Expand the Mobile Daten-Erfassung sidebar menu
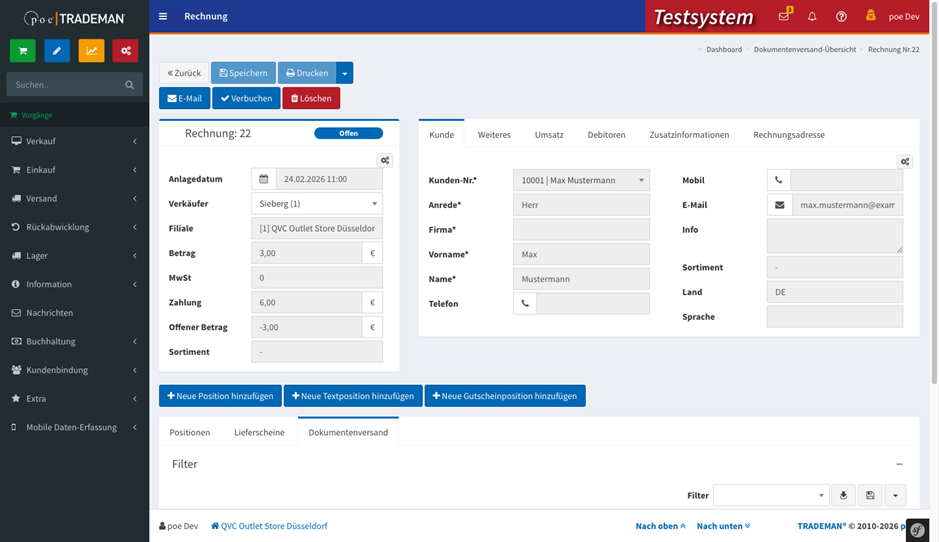This screenshot has height=542, width=939. coord(74,427)
